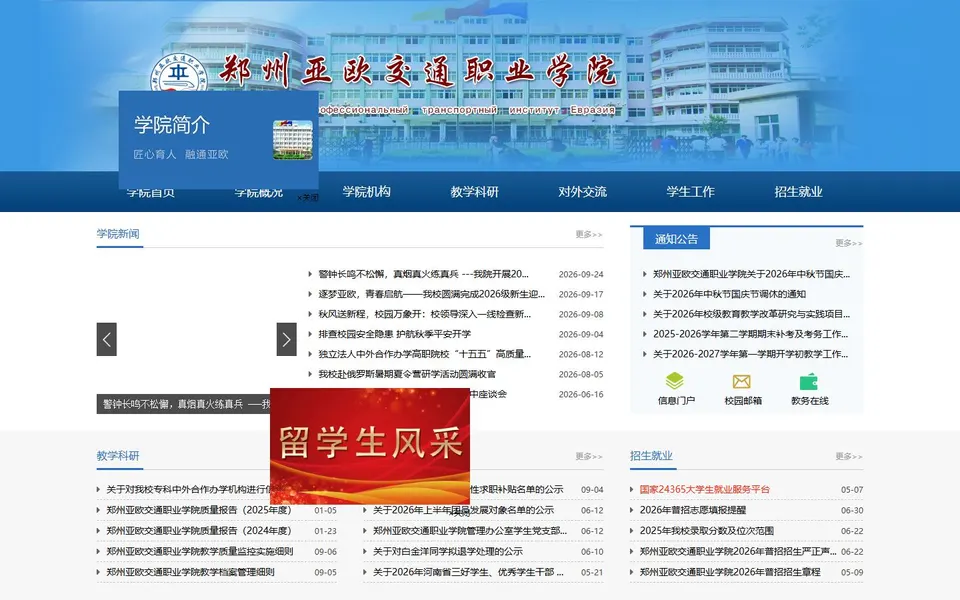Viewport: 960px width, 600px height.
Task: Open 国家24365大学生就业服务平台 link
Action: click(705, 489)
